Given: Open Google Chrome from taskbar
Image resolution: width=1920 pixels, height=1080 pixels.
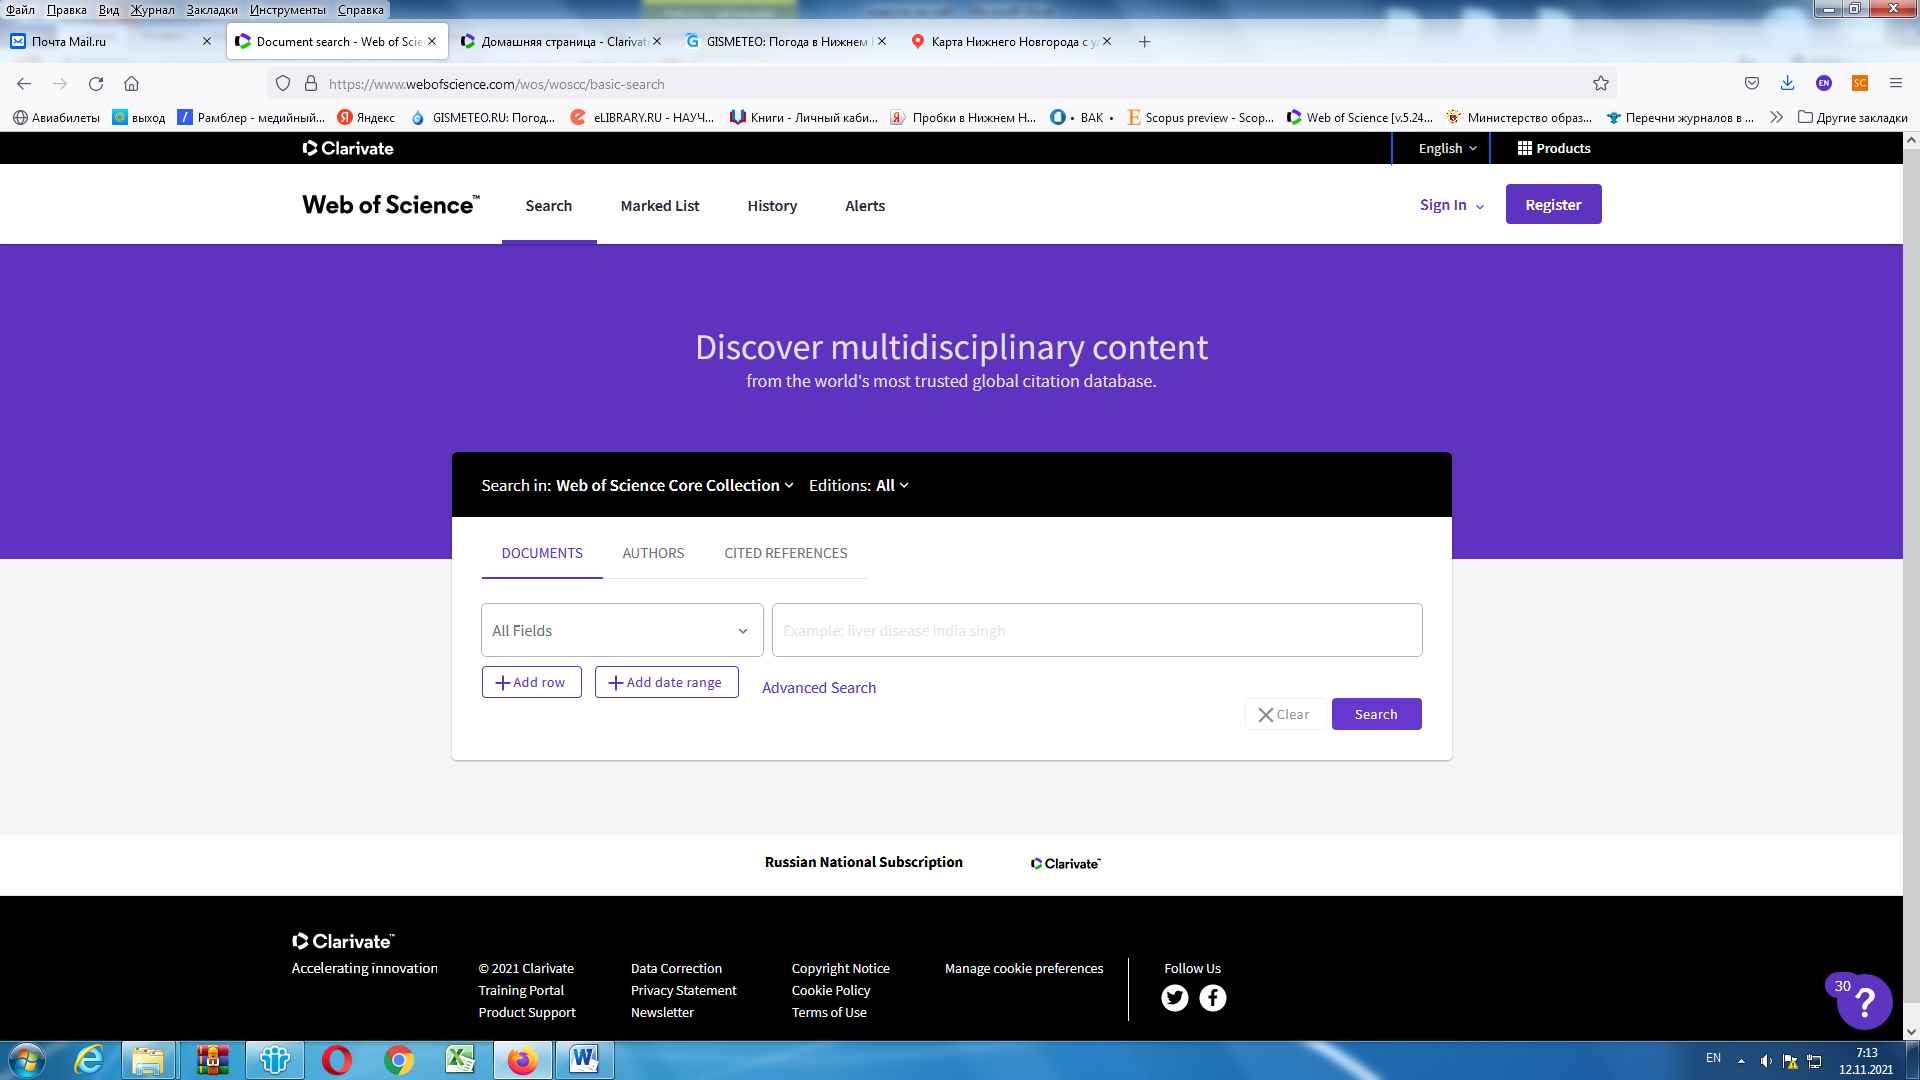Looking at the screenshot, I should pyautogui.click(x=399, y=1060).
